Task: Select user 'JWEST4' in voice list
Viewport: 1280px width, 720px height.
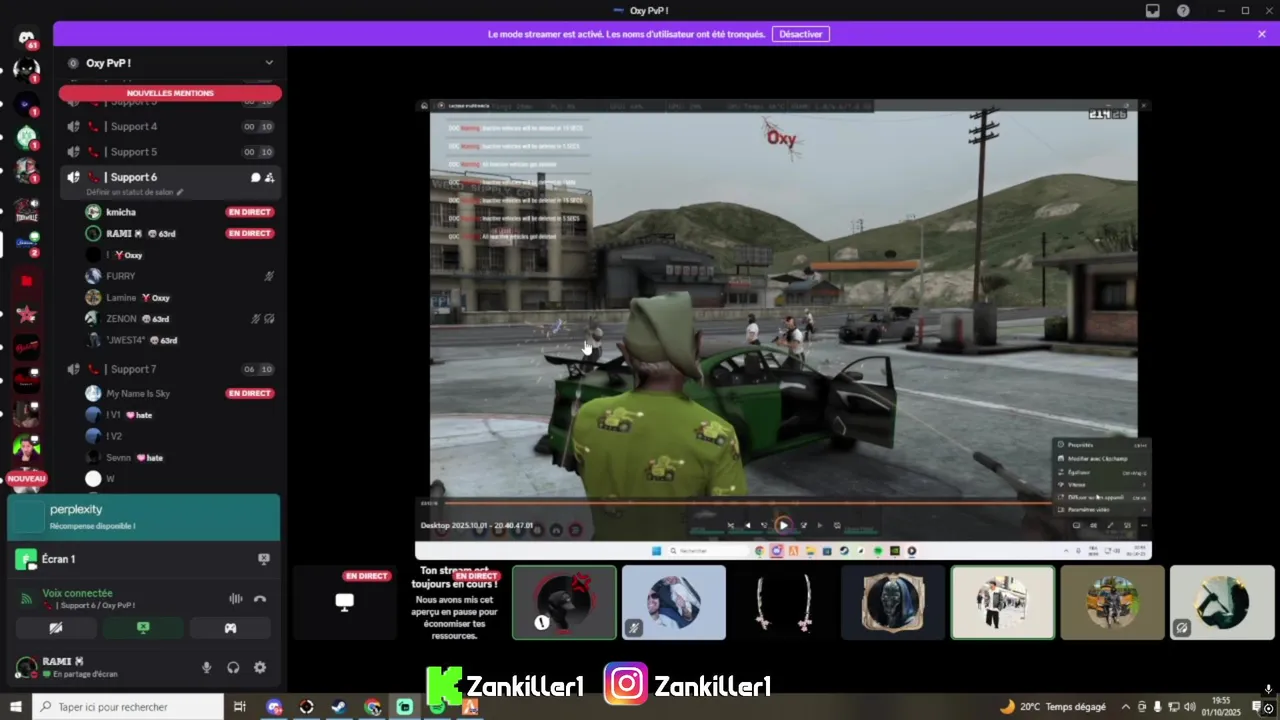Action: (x=126, y=340)
